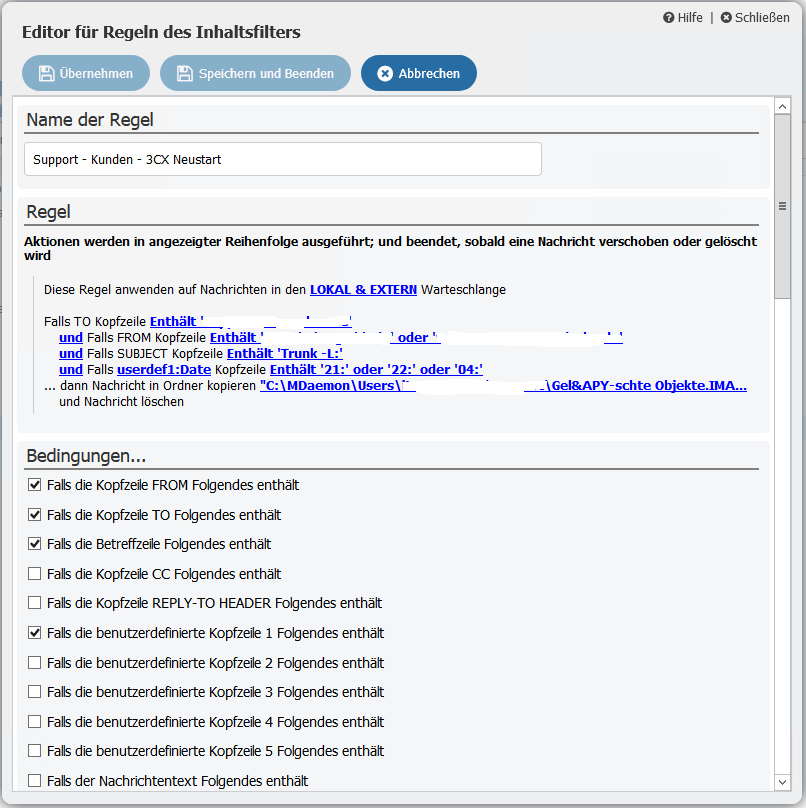
Task: Open the LOKAL & EXTERN queue link
Action: [x=363, y=290]
